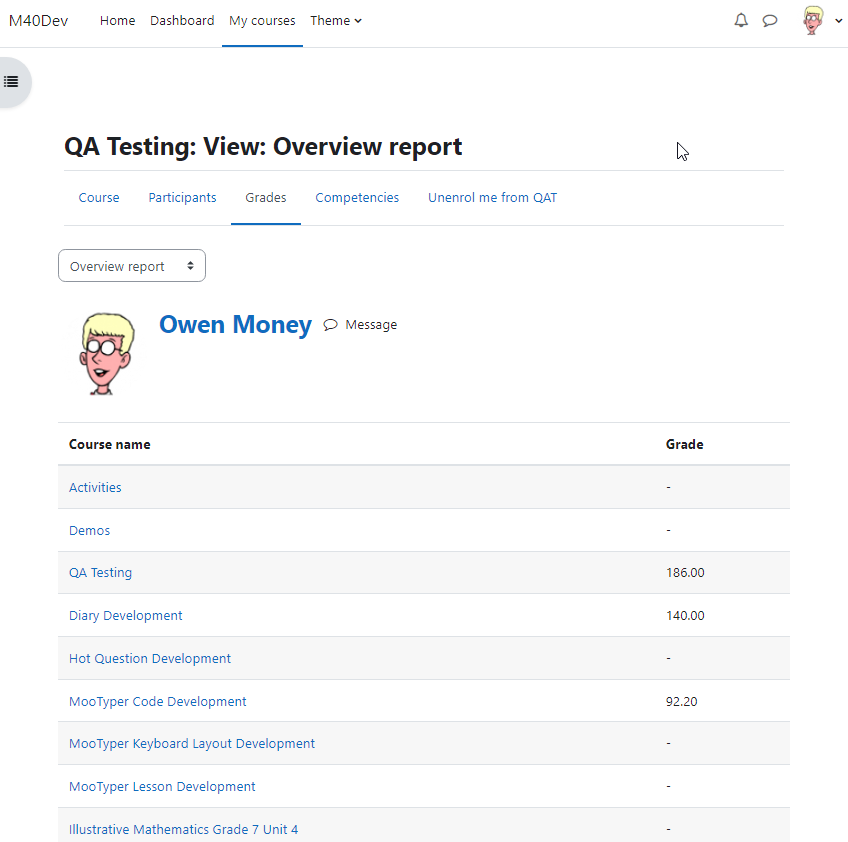
Task: Open the course index drawer icon
Action: coord(11,82)
